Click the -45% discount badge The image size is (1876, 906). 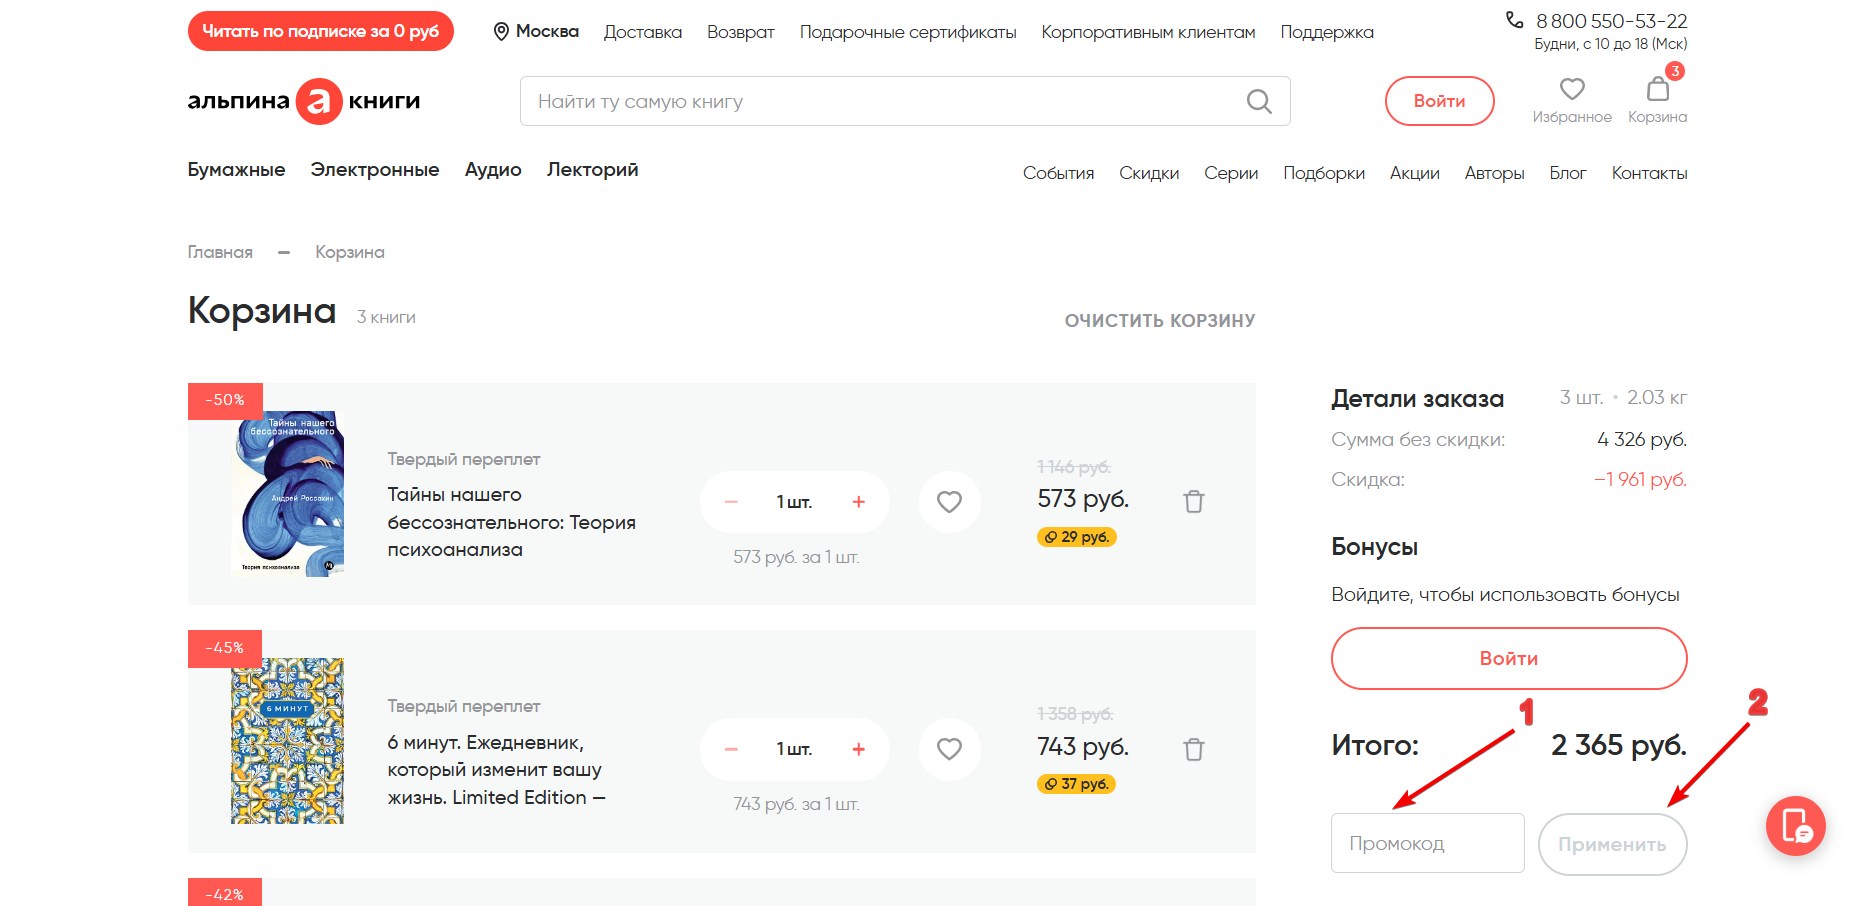(x=225, y=648)
